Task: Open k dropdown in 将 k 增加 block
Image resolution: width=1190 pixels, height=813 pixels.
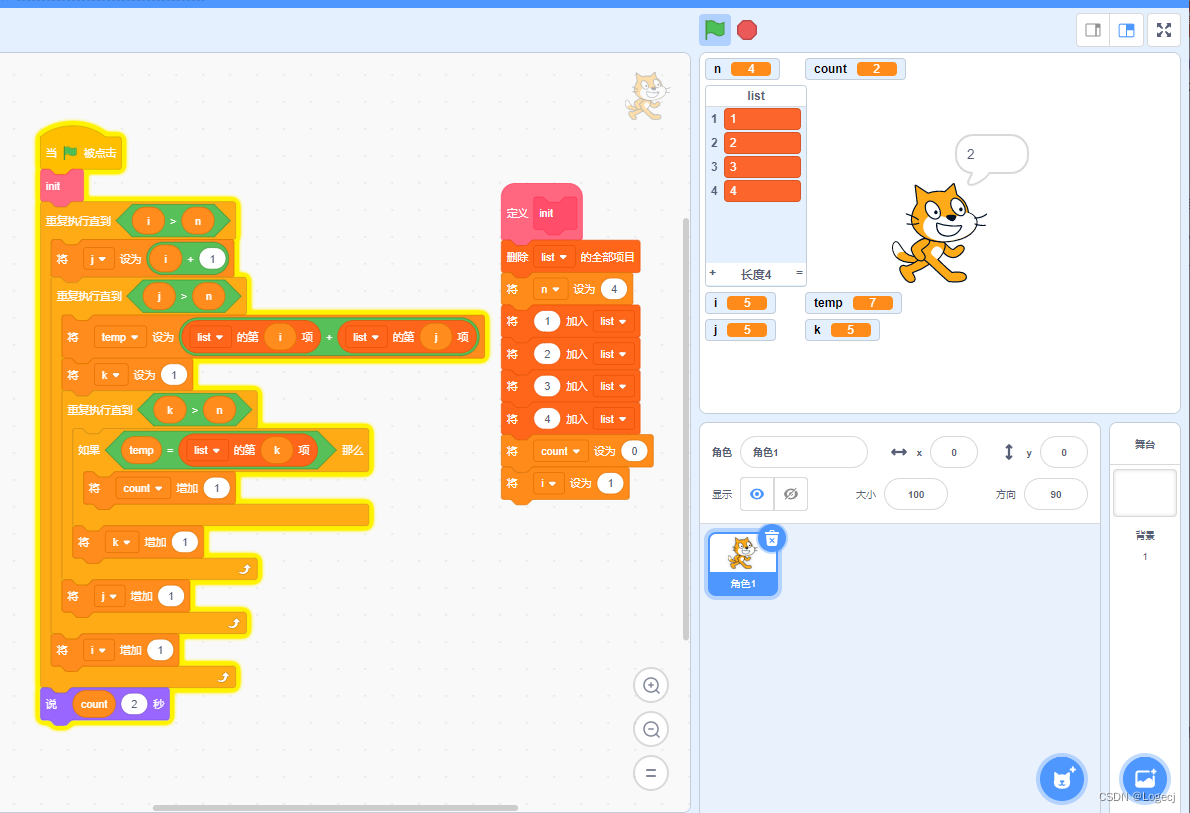Action: click(121, 542)
